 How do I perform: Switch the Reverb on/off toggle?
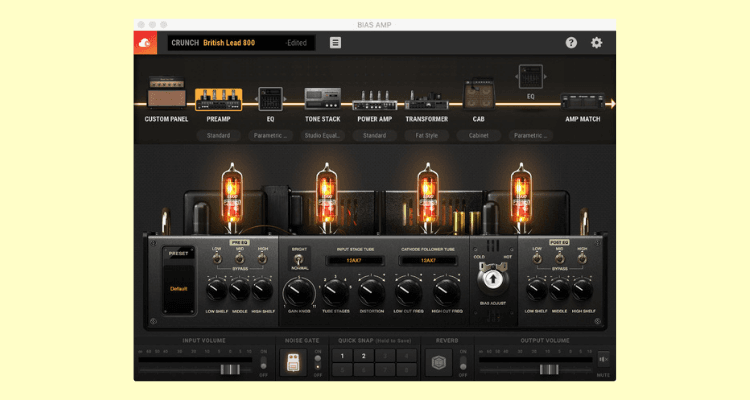463,363
